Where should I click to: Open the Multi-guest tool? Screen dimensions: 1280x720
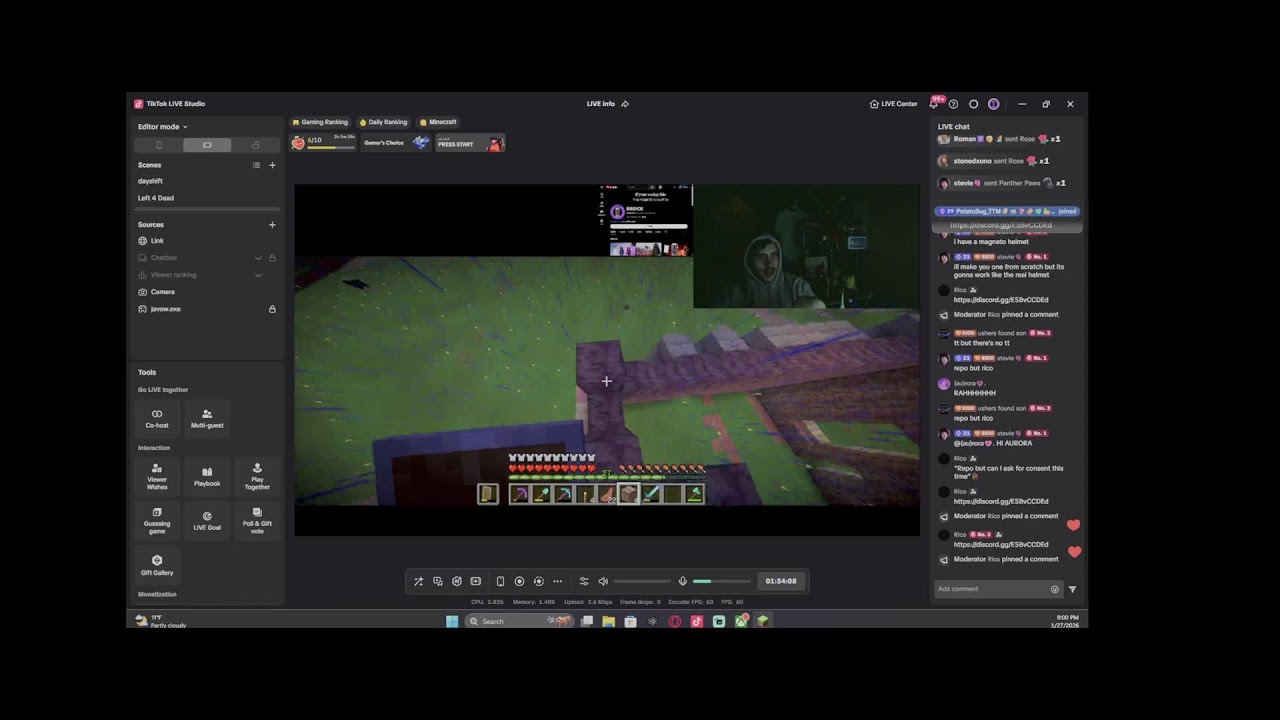point(207,418)
